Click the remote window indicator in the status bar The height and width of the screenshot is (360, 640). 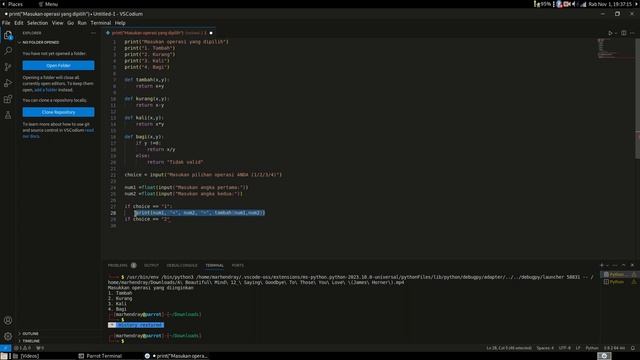click(x=5, y=348)
